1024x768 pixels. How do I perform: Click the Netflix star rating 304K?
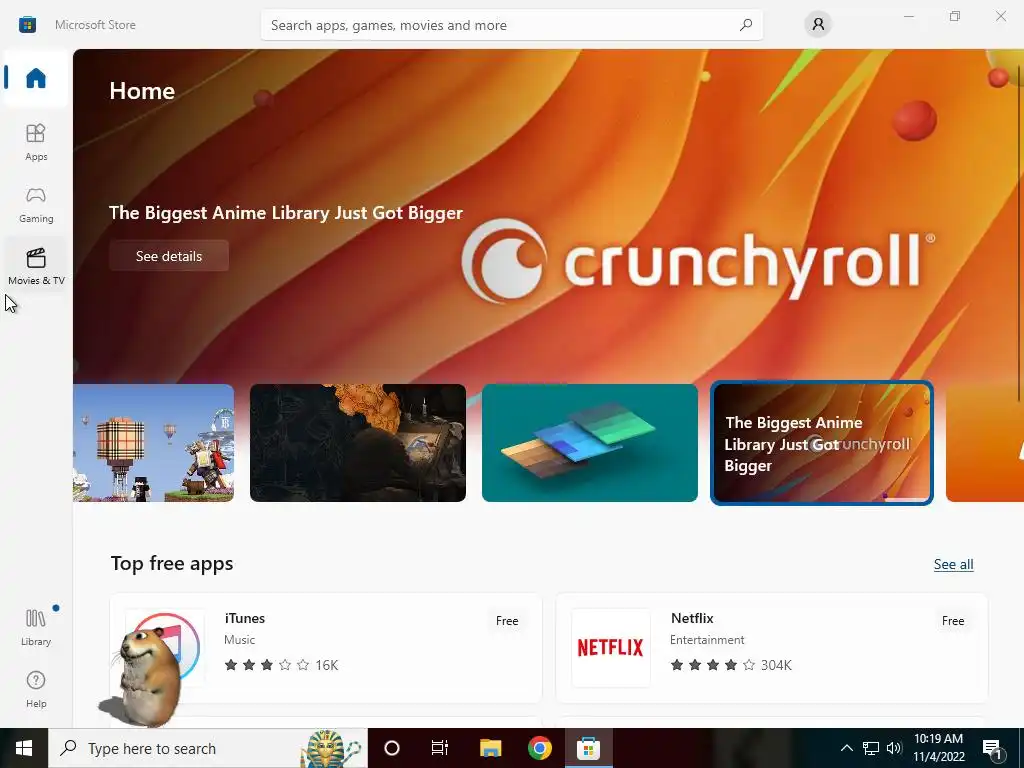(731, 665)
